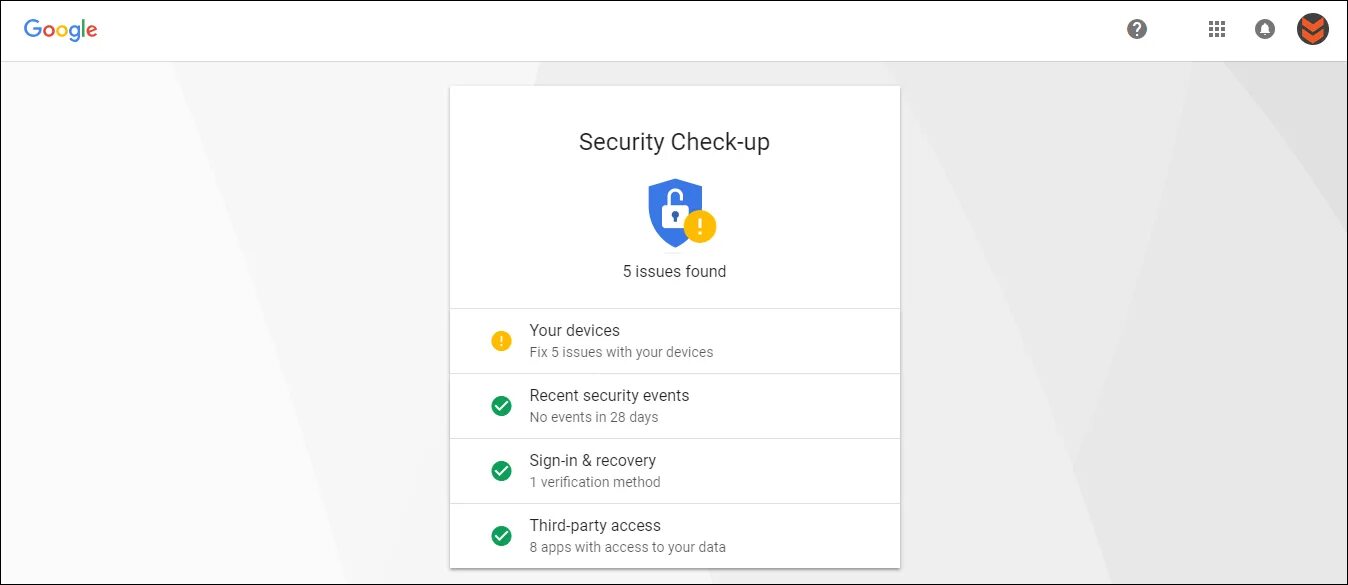Click the yellow warning badge on shield

(x=700, y=226)
